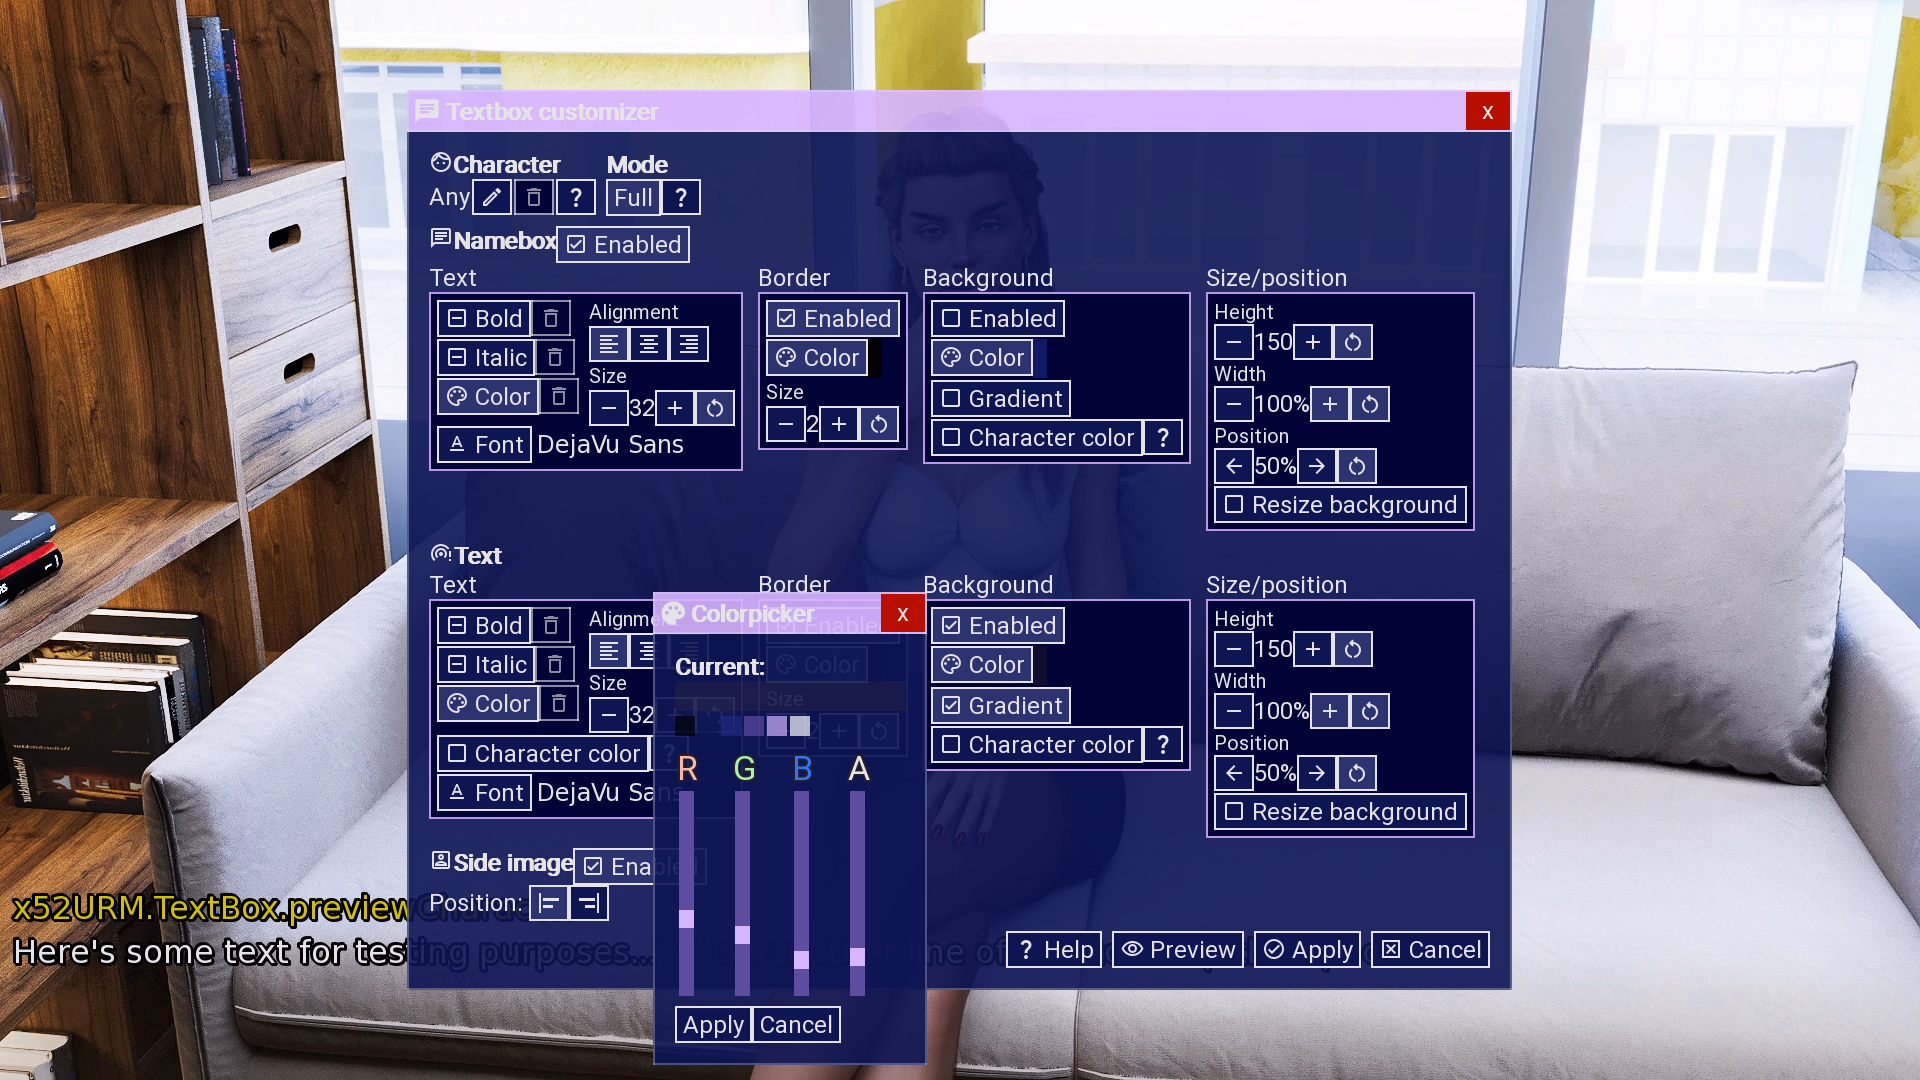Set Namebox text alignment to right
Image resolution: width=1920 pixels, height=1080 pixels.
pos(689,345)
